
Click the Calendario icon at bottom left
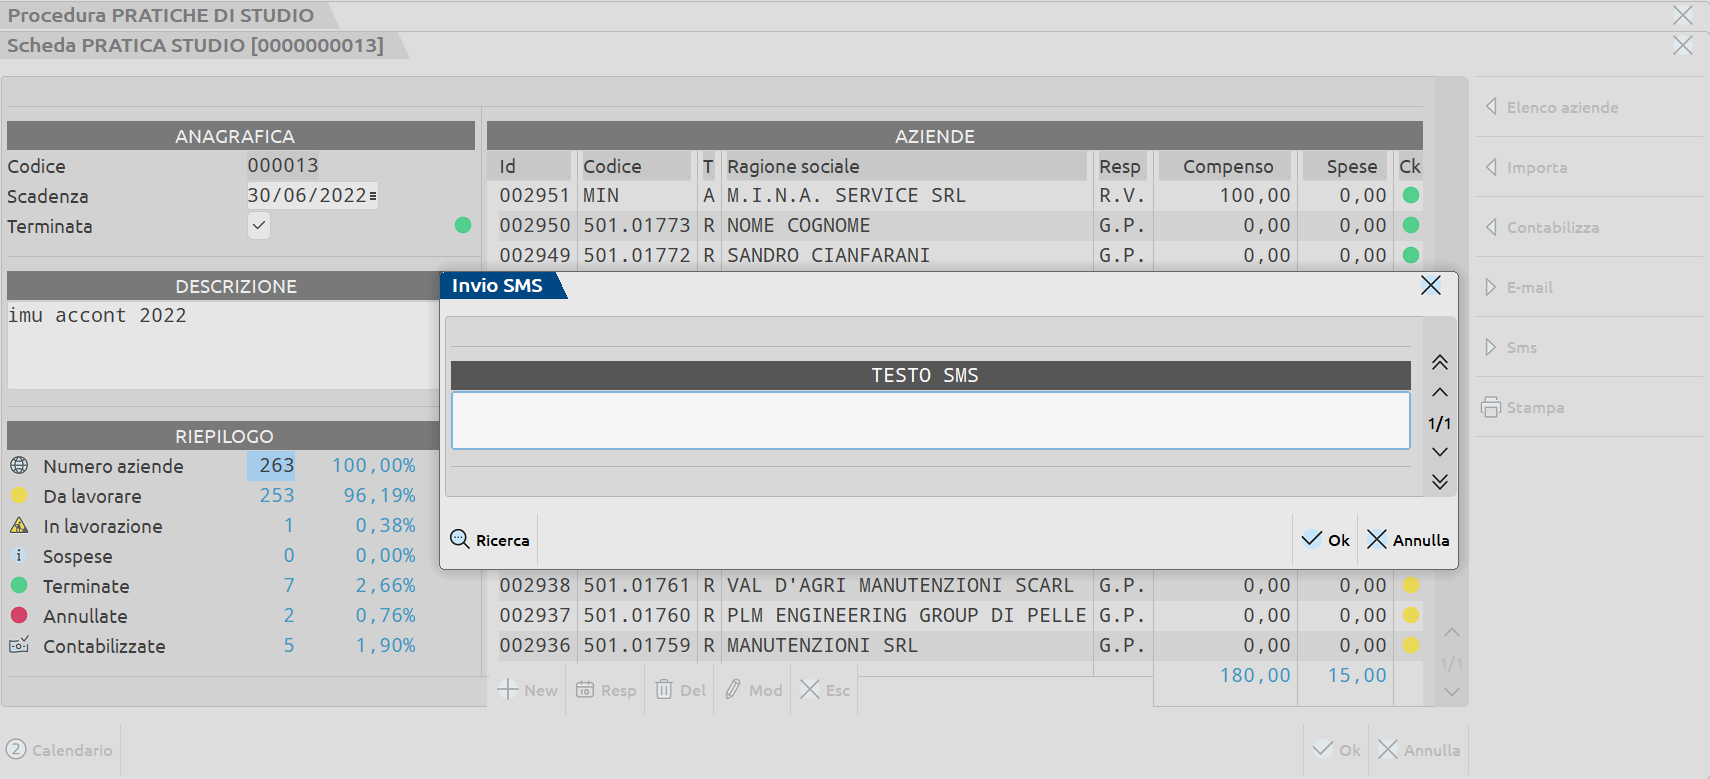click(x=16, y=749)
